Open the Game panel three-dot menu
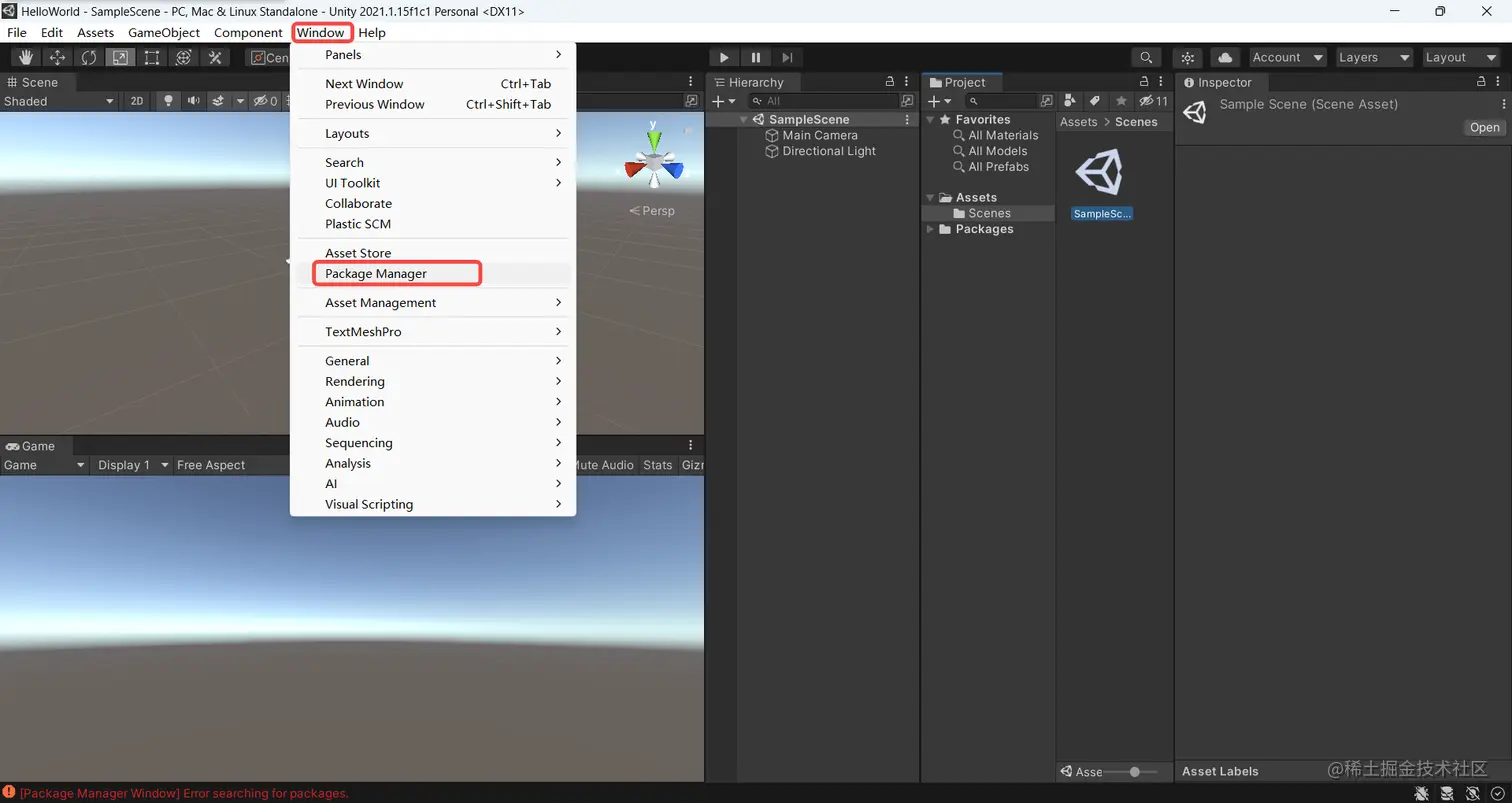This screenshot has width=1512, height=803. coord(690,446)
